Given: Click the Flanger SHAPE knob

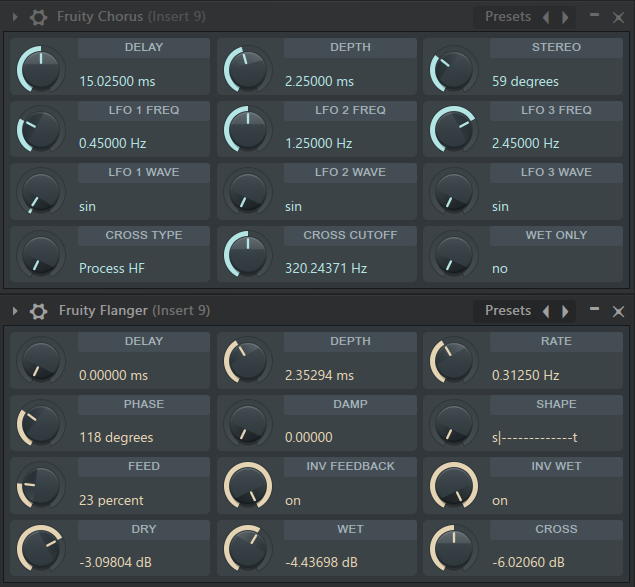Looking at the screenshot, I should click(453, 422).
